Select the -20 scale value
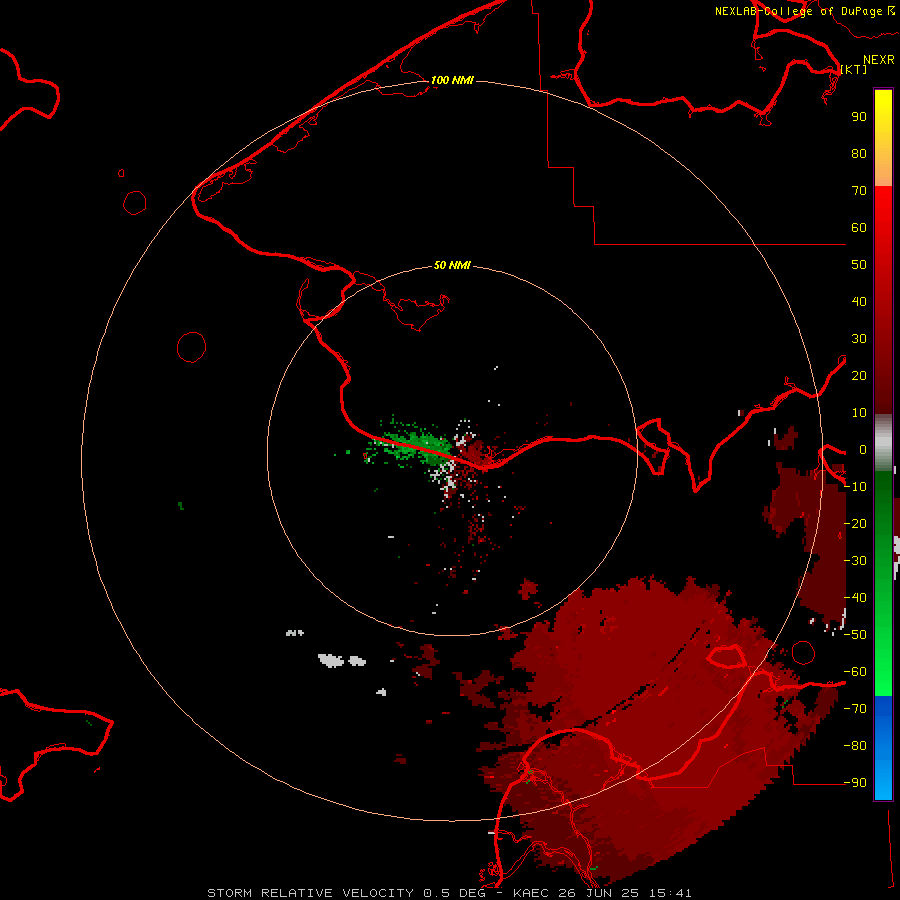Image resolution: width=900 pixels, height=900 pixels. (856, 524)
